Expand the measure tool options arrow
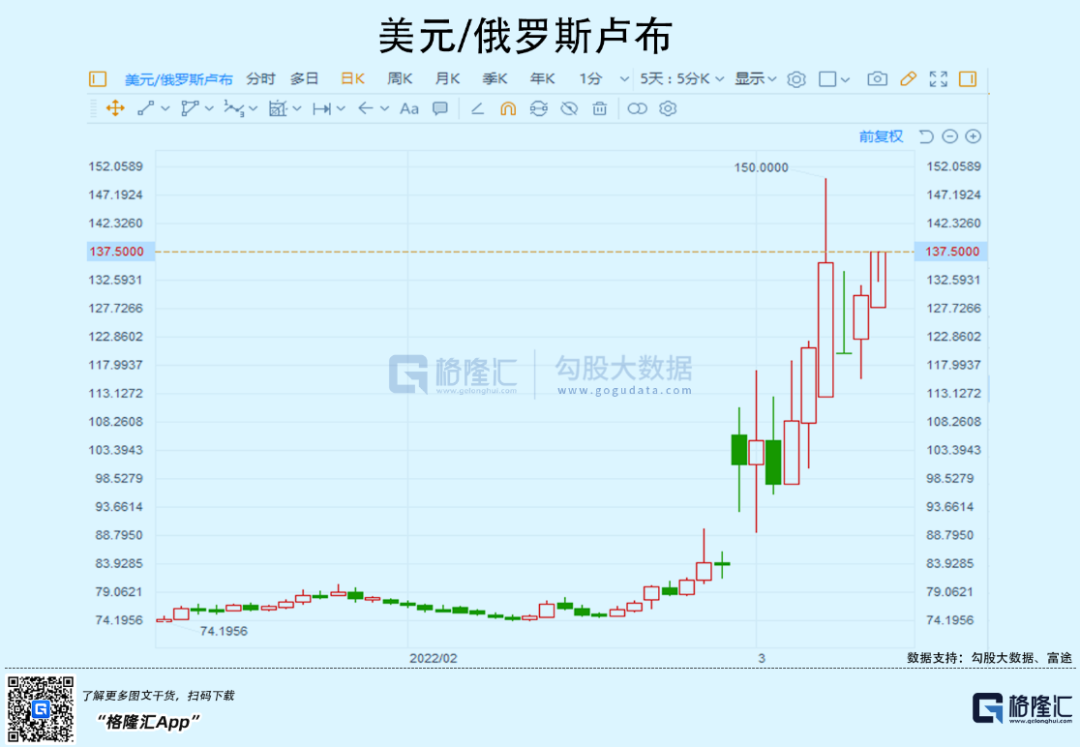The height and width of the screenshot is (747, 1080). tap(297, 109)
